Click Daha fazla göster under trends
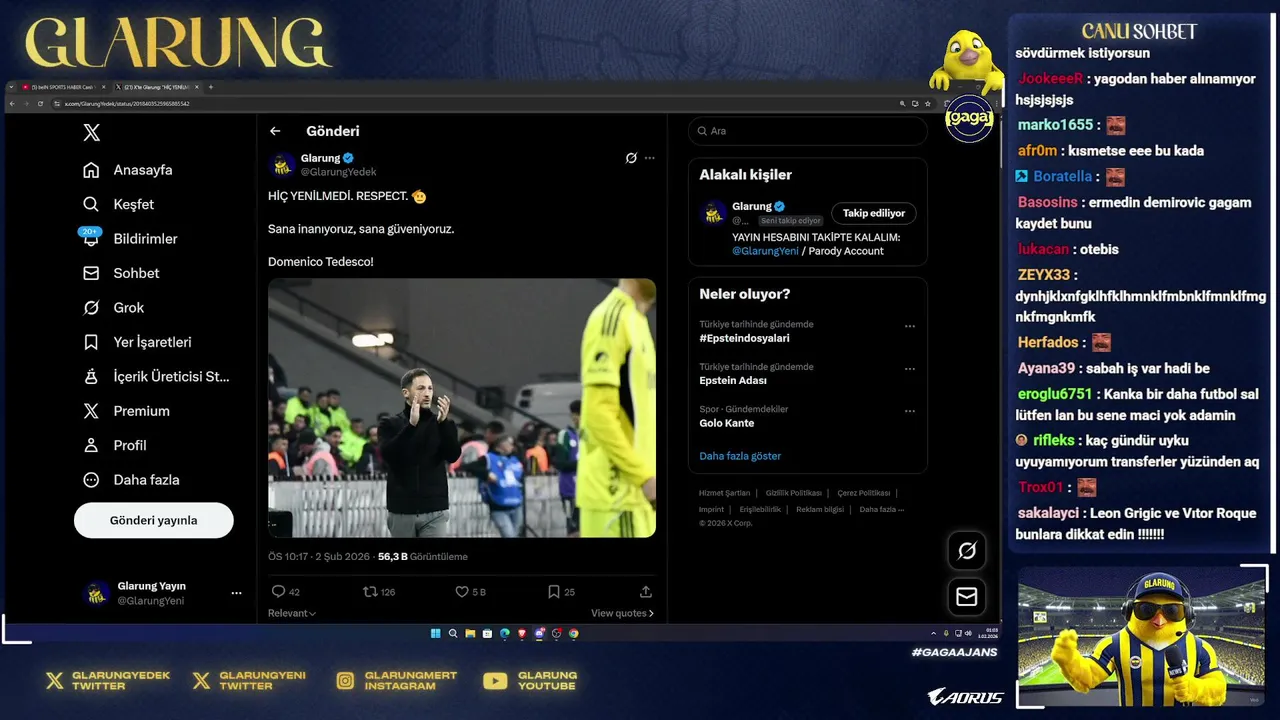Image resolution: width=1280 pixels, height=720 pixels. [x=740, y=456]
